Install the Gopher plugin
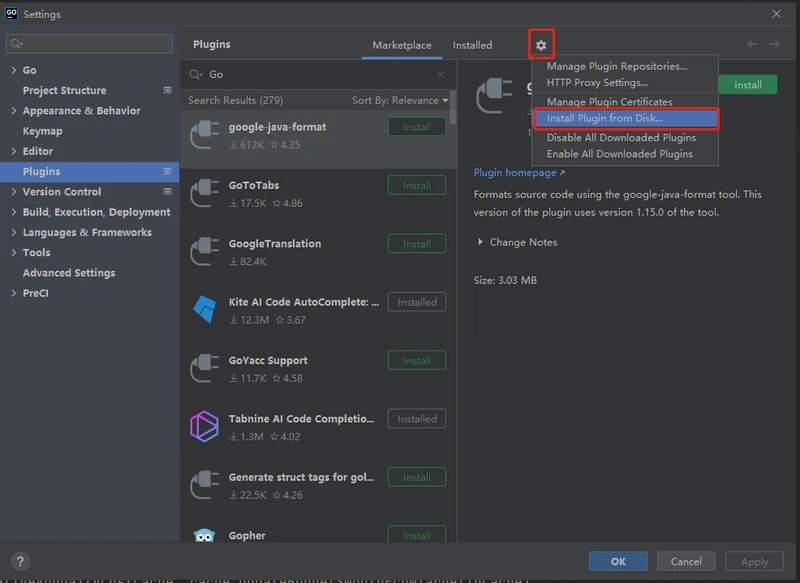Viewport: 800px width, 583px height. [x=417, y=535]
